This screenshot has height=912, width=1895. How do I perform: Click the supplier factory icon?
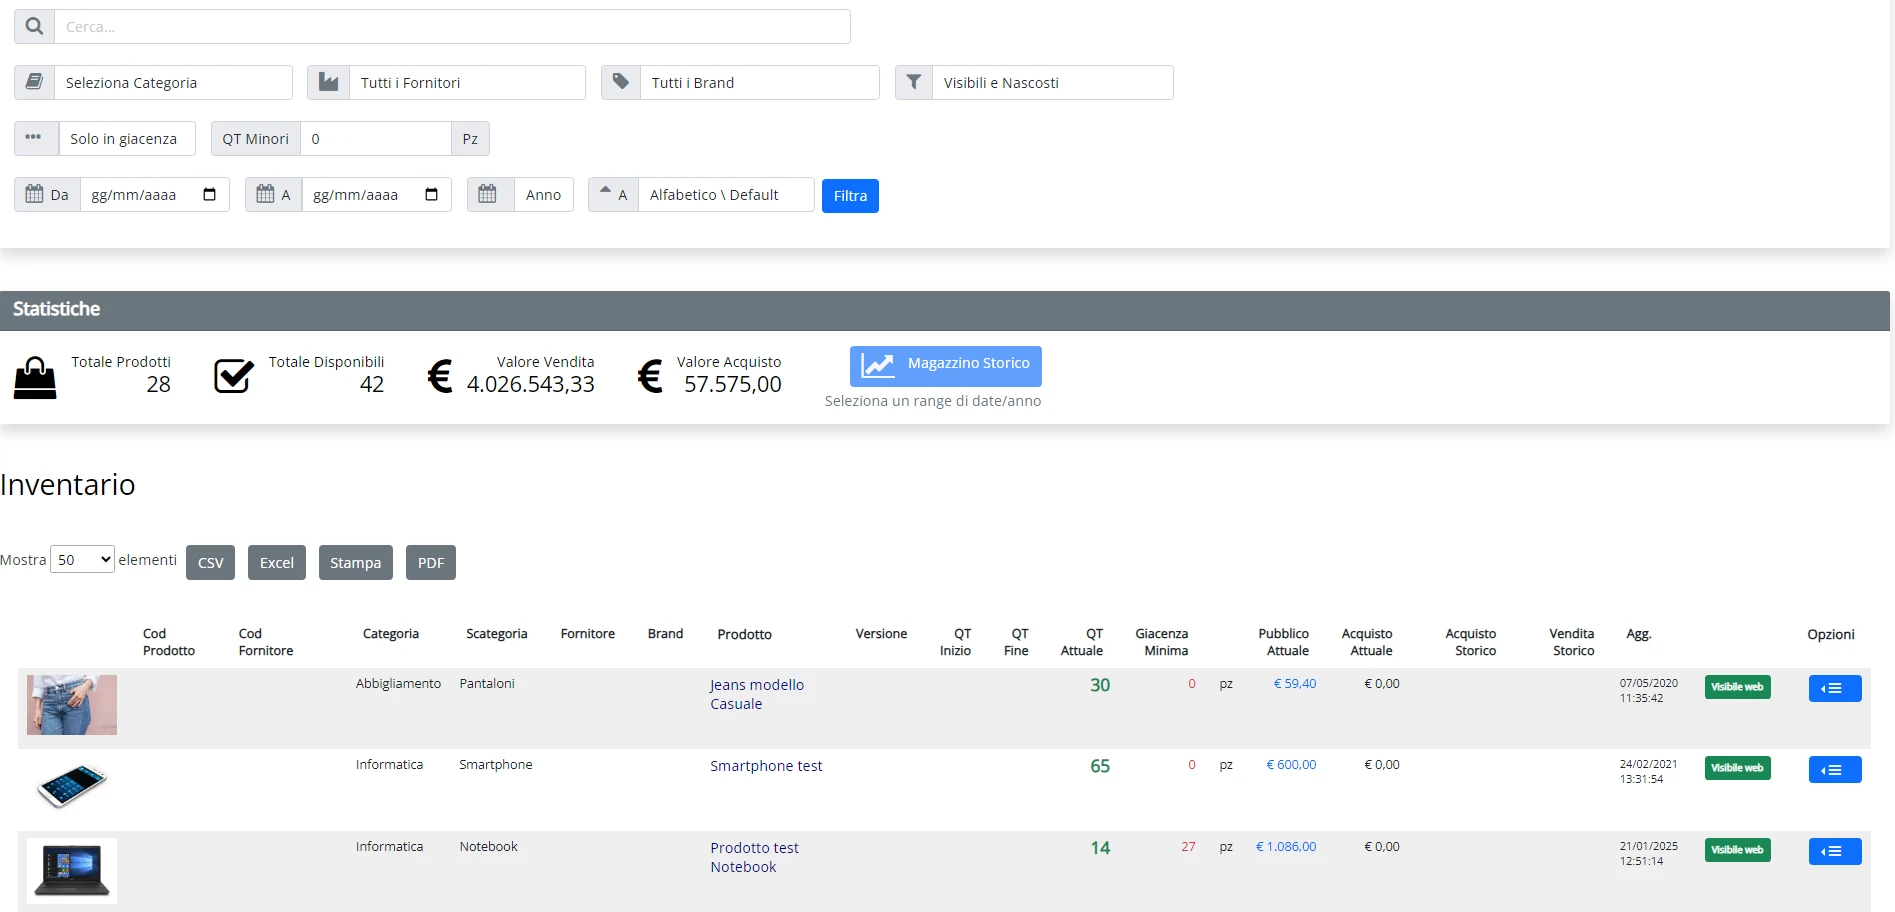pyautogui.click(x=328, y=82)
